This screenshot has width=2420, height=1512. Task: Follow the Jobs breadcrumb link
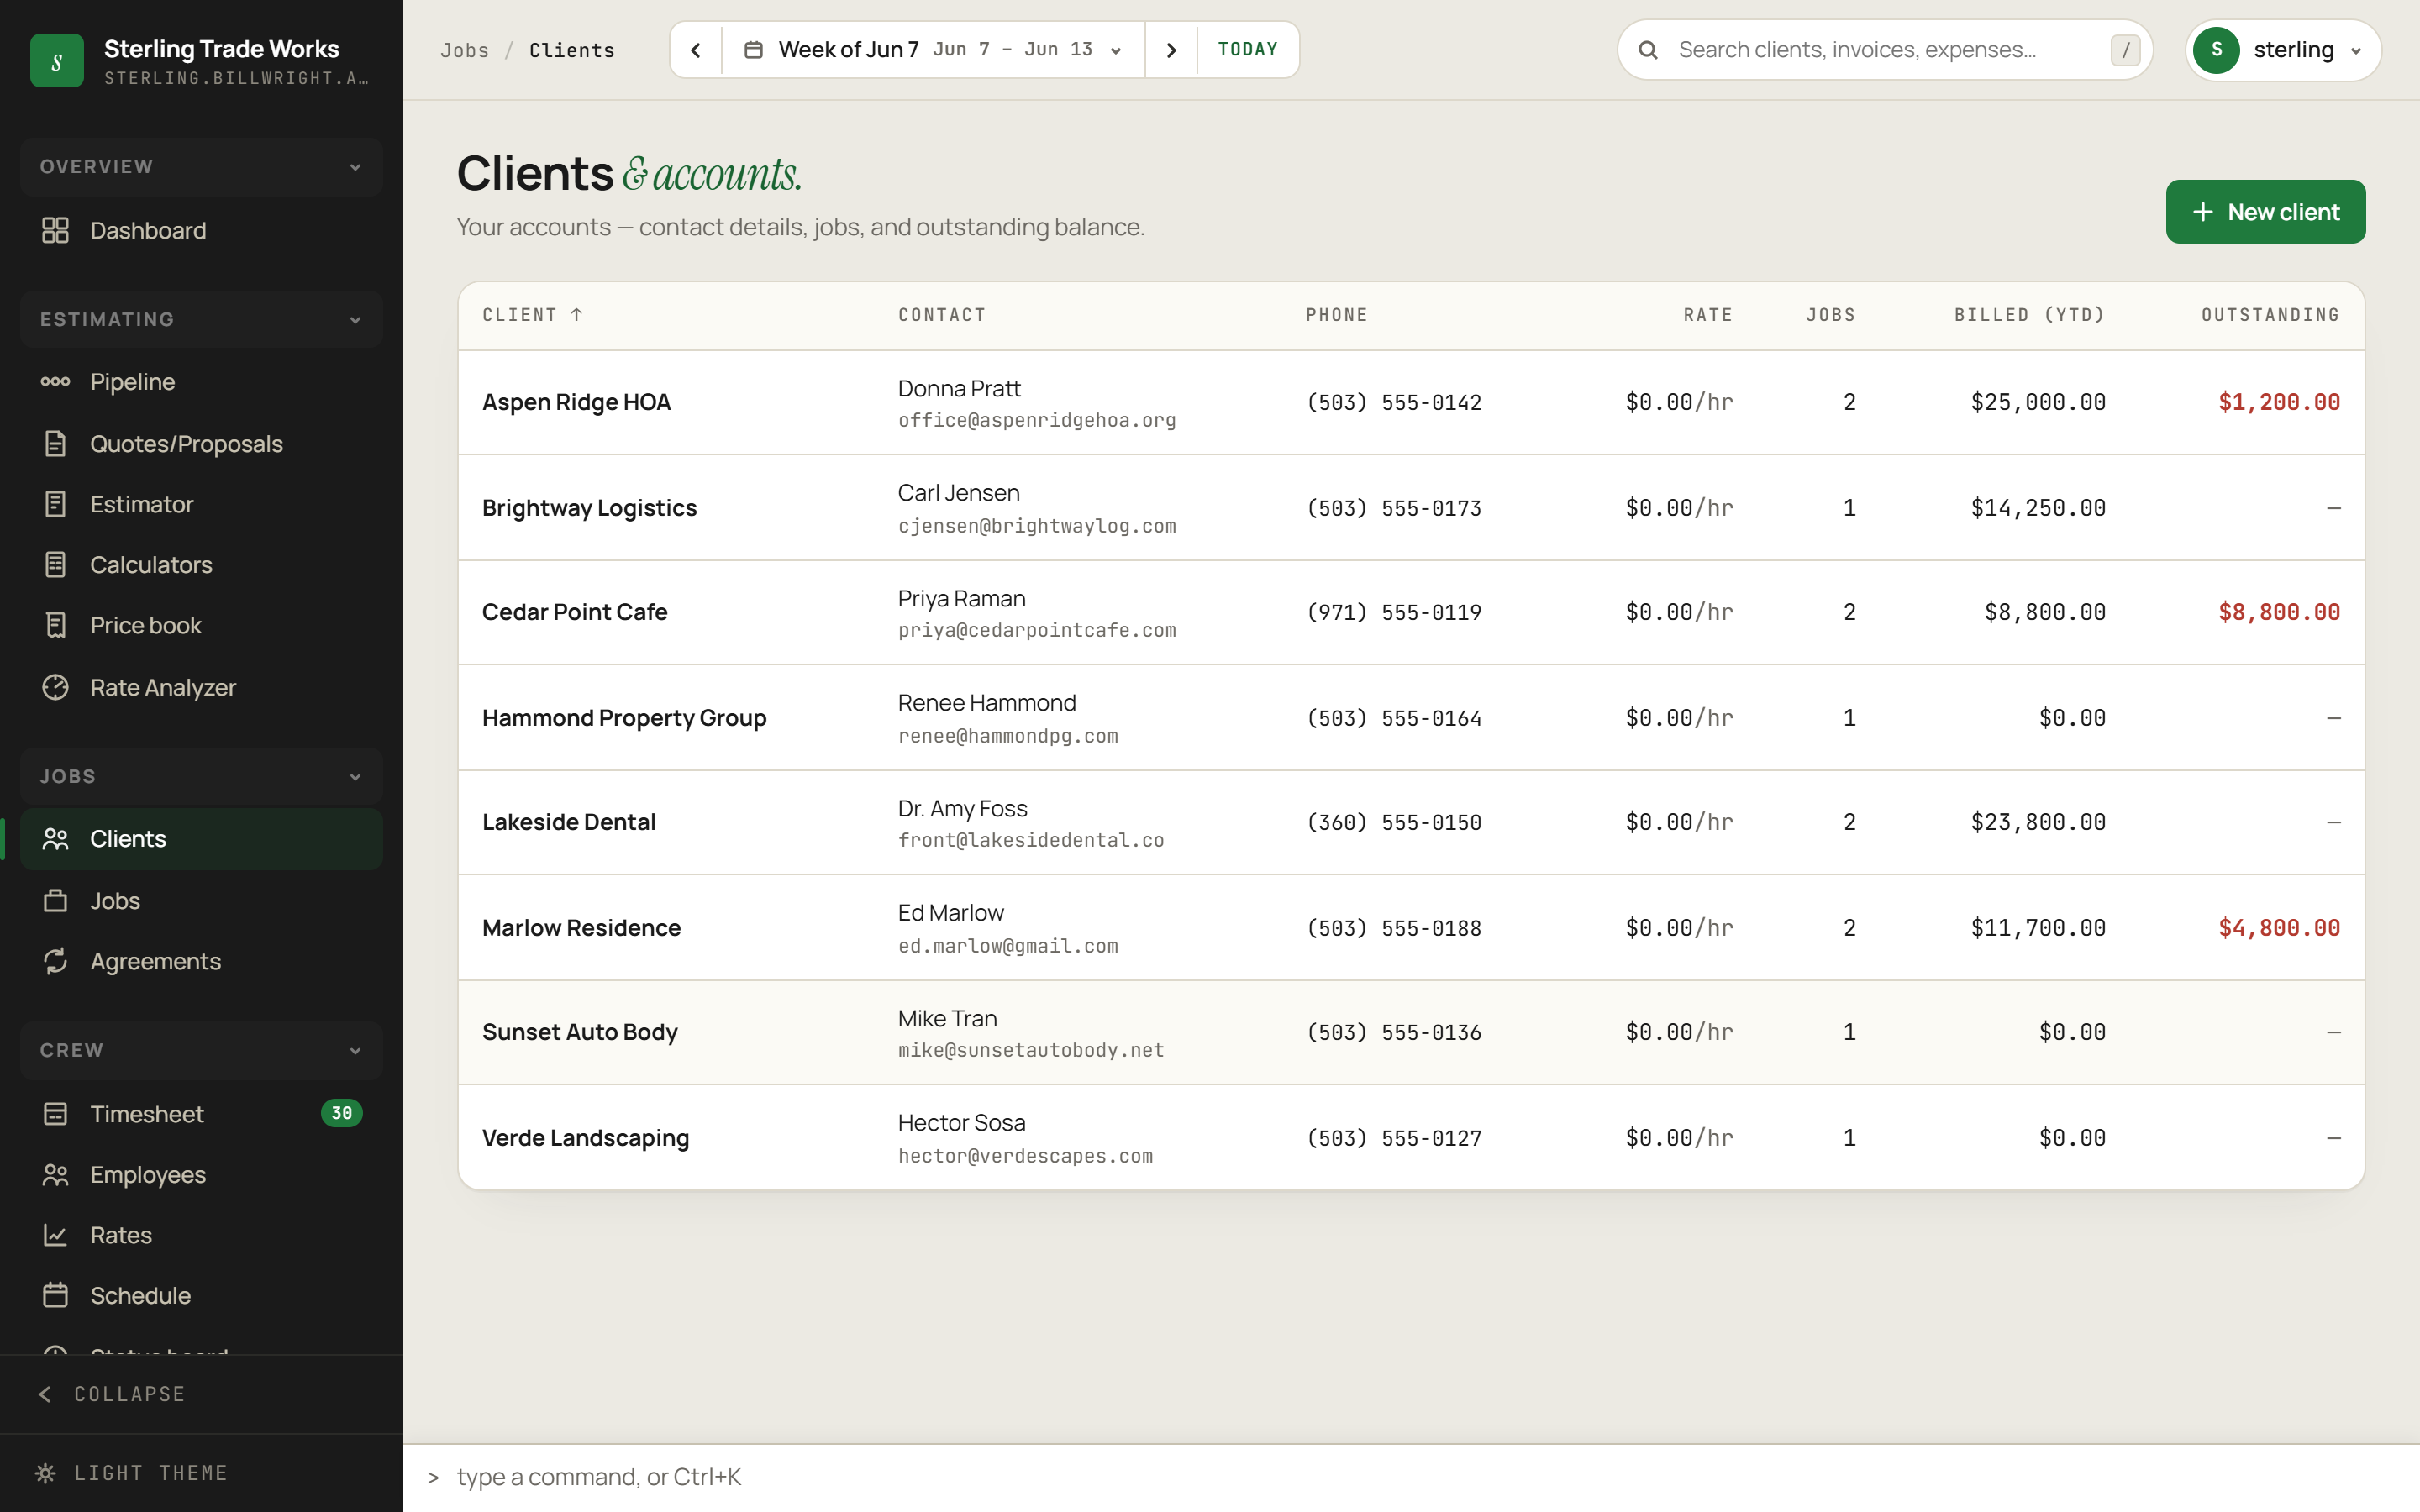click(x=465, y=50)
